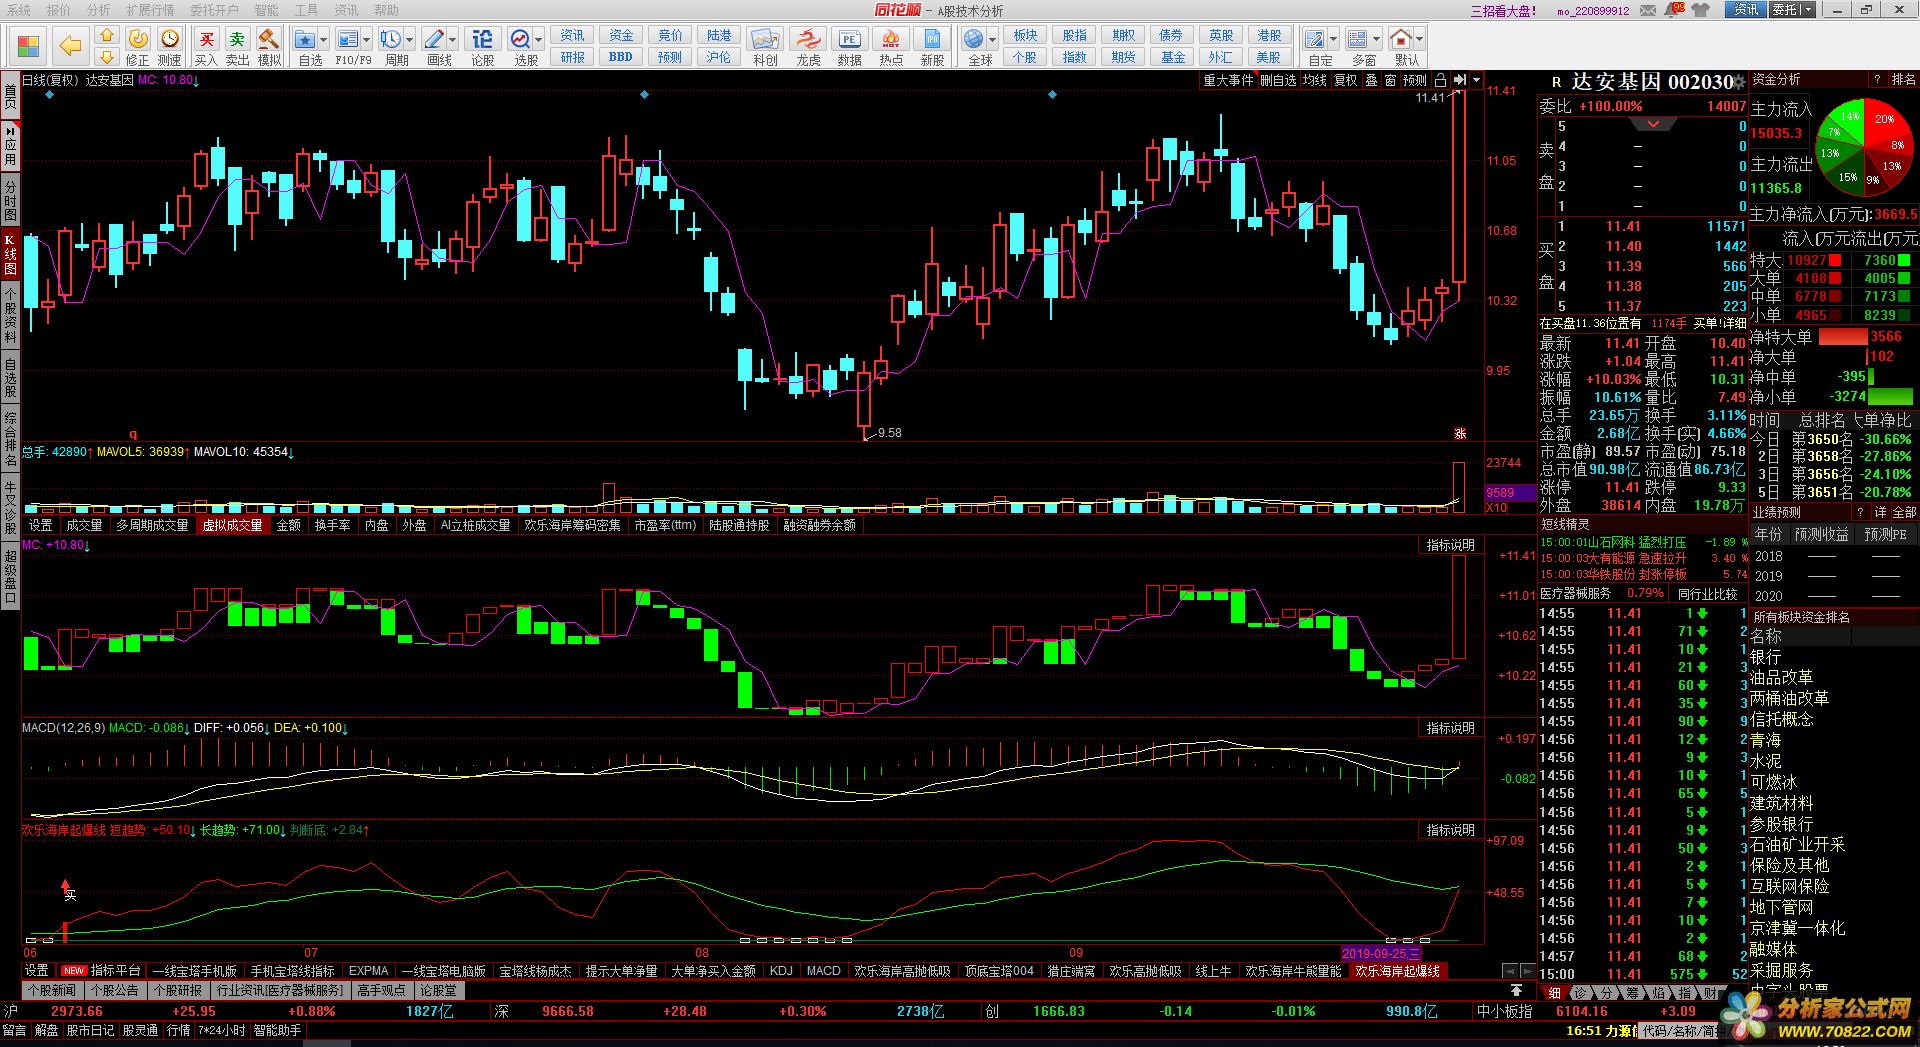
Task: Expand the 画线 dropdown arrow
Action: (x=453, y=40)
